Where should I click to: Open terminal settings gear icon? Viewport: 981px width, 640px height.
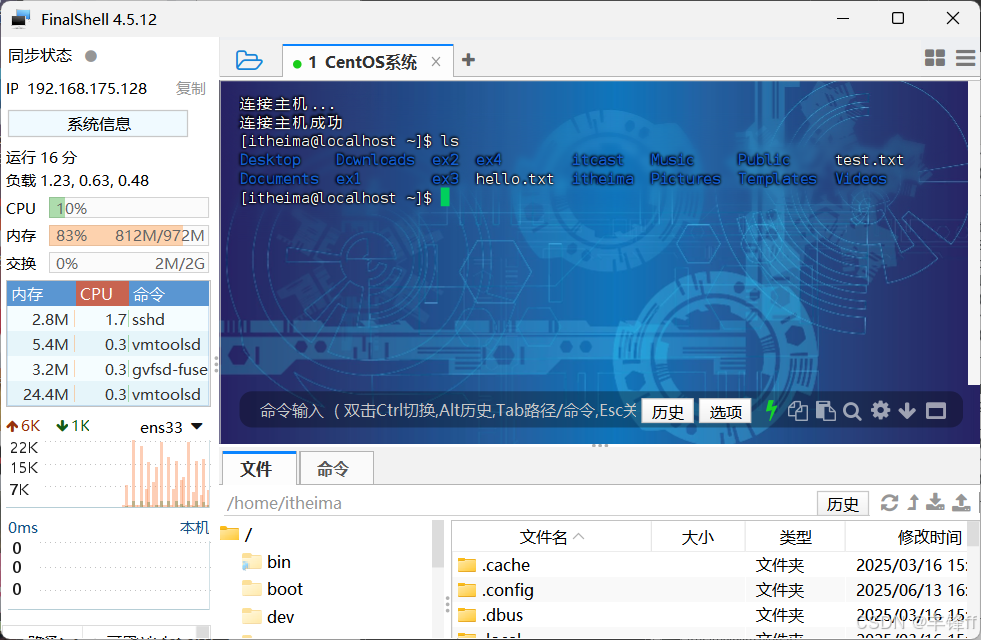880,410
